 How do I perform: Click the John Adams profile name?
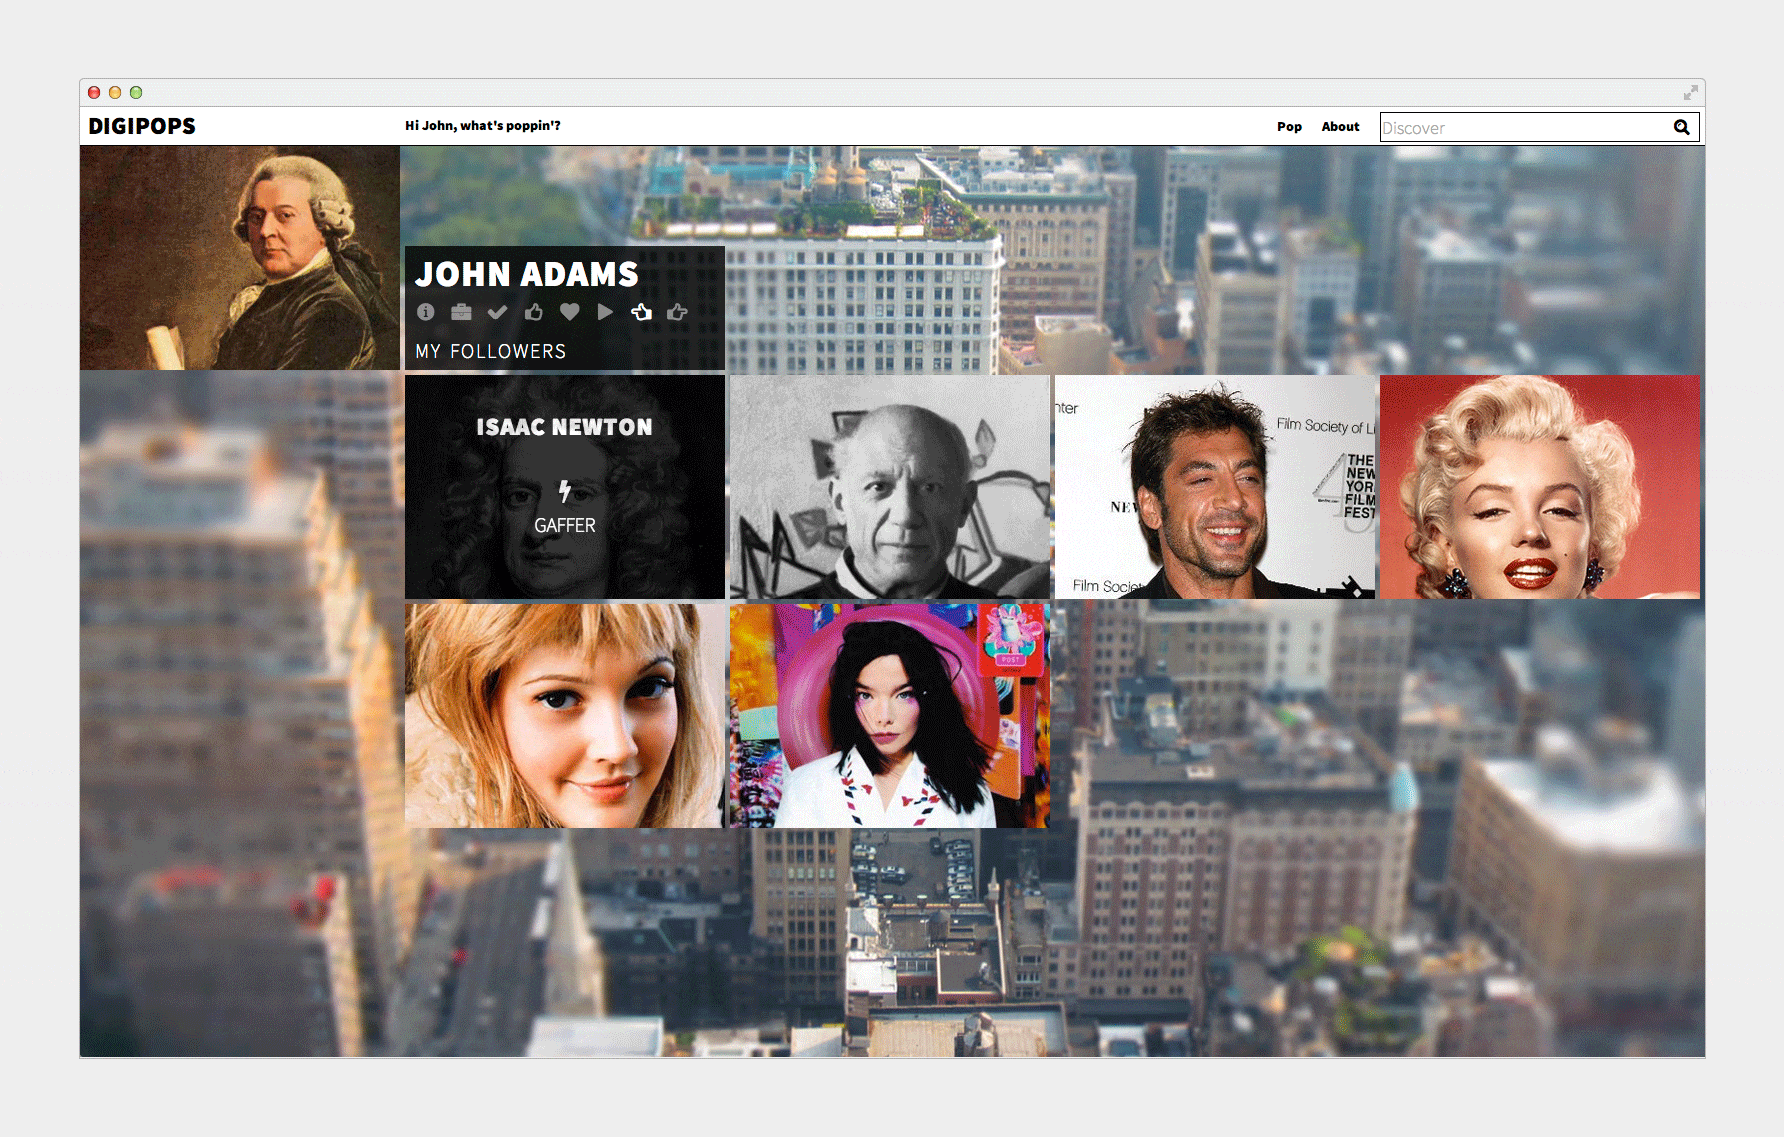527,274
